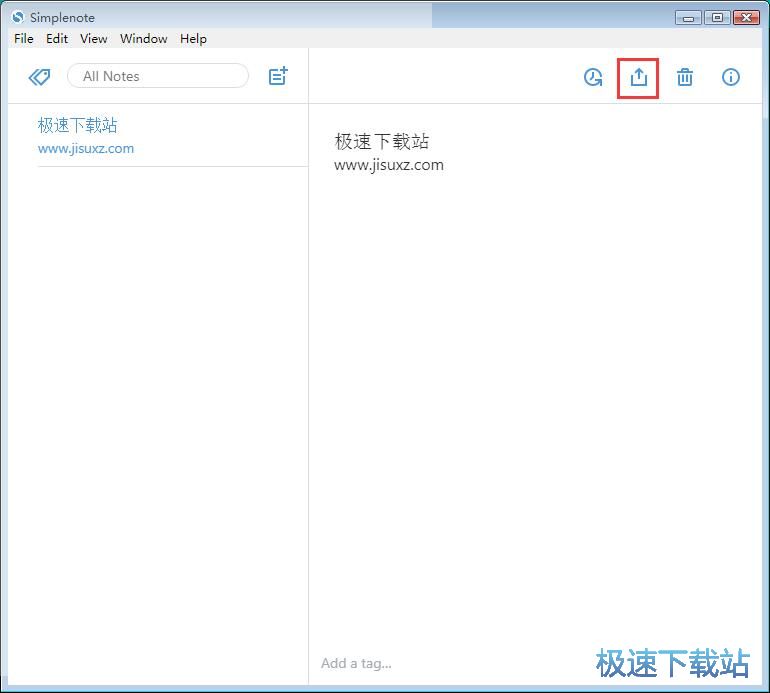Minimize the Simplenote window
Image resolution: width=770 pixels, height=693 pixels.
click(x=688, y=18)
